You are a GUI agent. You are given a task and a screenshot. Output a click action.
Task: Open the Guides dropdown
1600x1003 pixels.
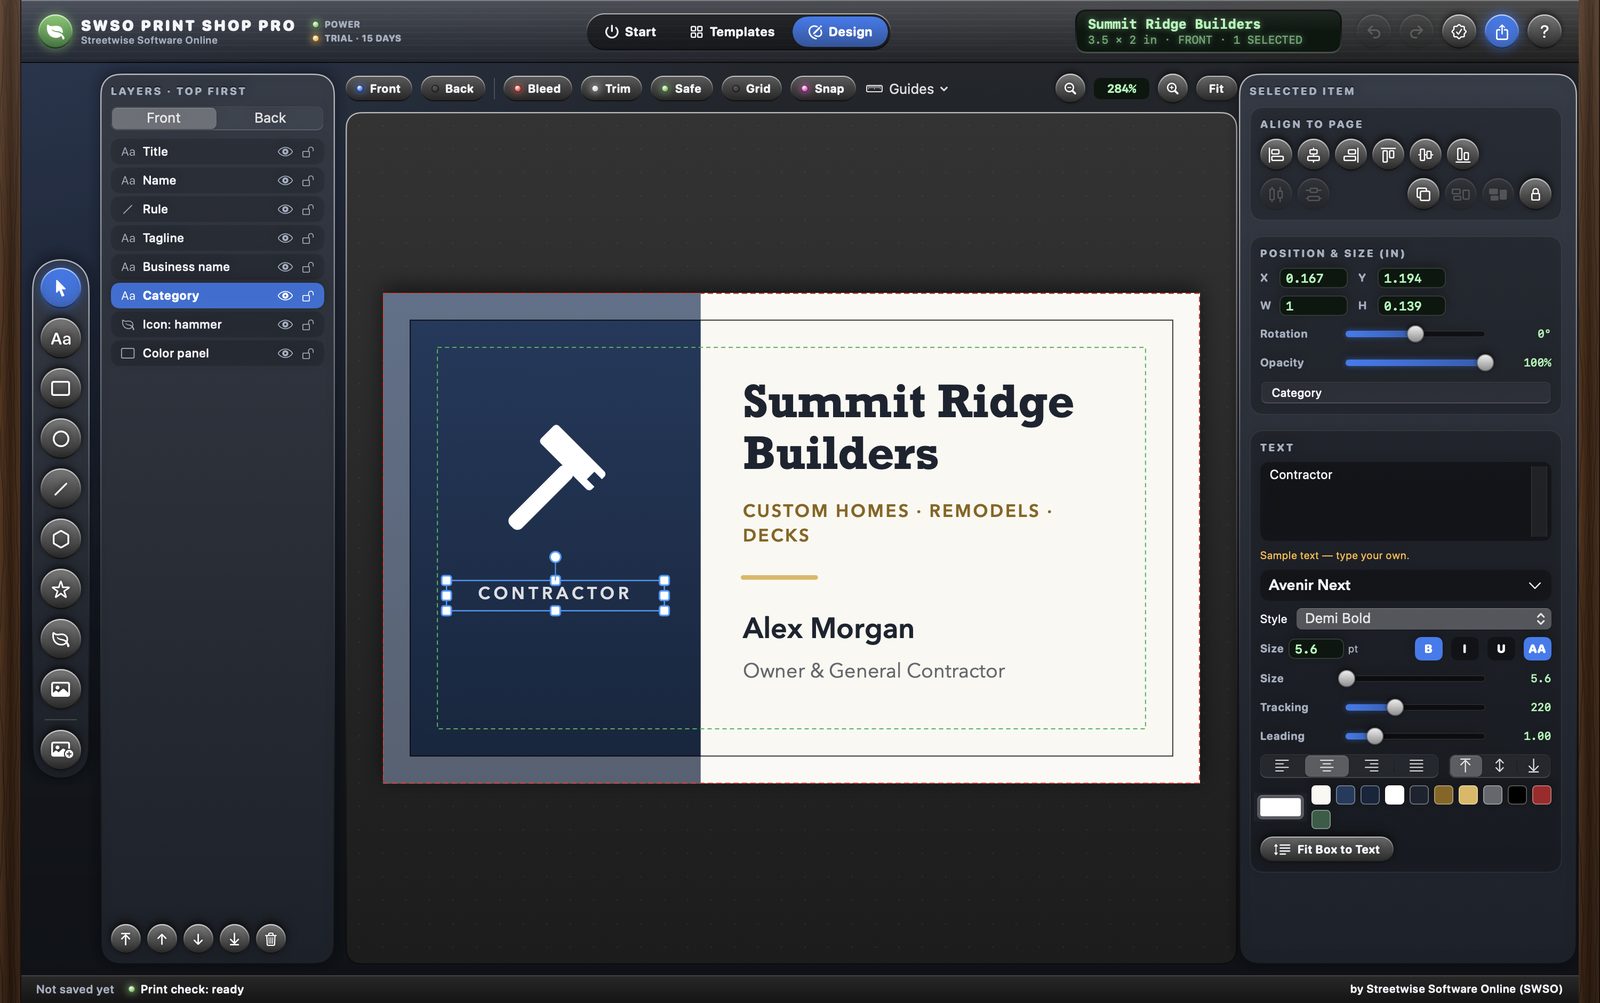907,89
